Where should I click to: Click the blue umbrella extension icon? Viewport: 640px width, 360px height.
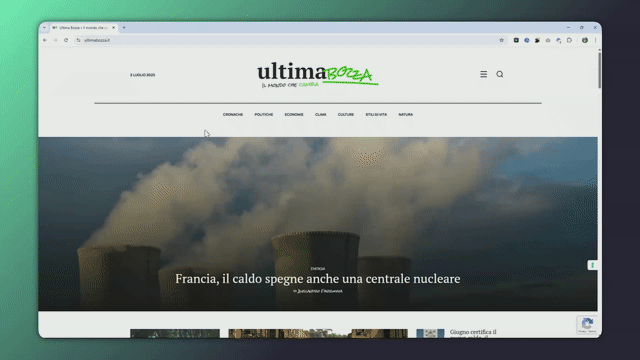[559, 40]
